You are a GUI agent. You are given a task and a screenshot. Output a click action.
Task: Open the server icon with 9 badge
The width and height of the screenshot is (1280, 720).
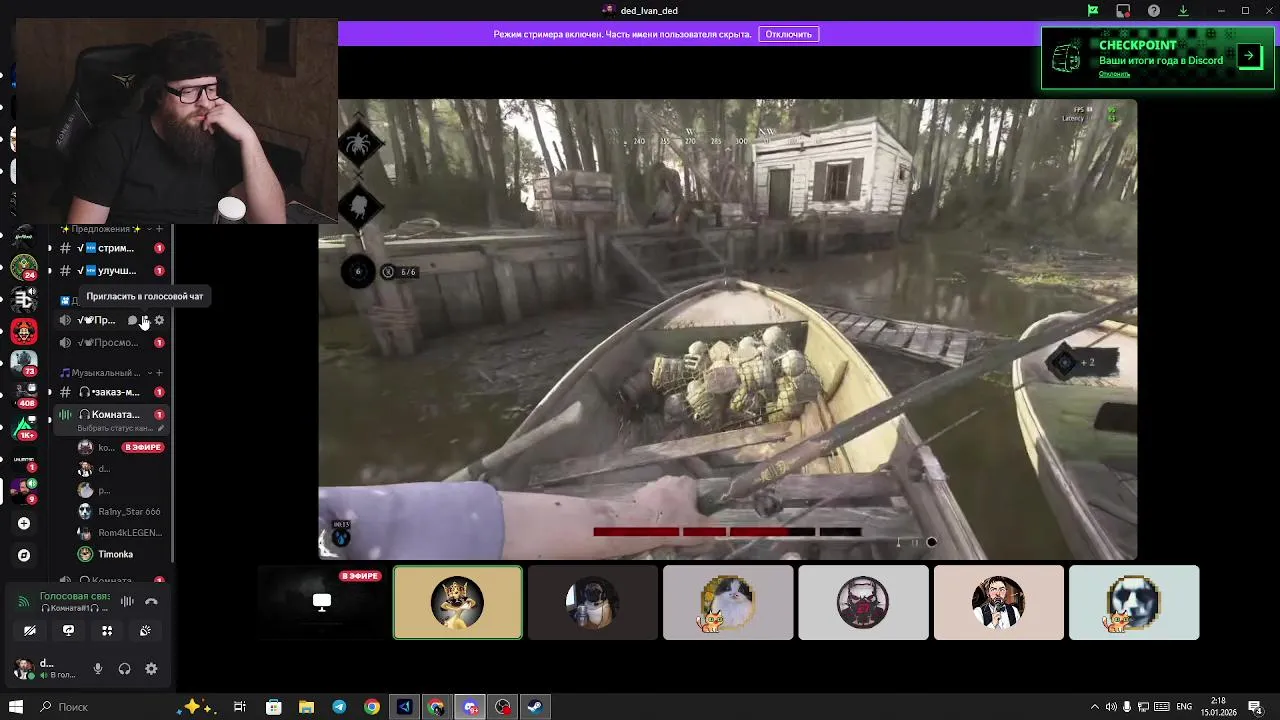(24, 490)
